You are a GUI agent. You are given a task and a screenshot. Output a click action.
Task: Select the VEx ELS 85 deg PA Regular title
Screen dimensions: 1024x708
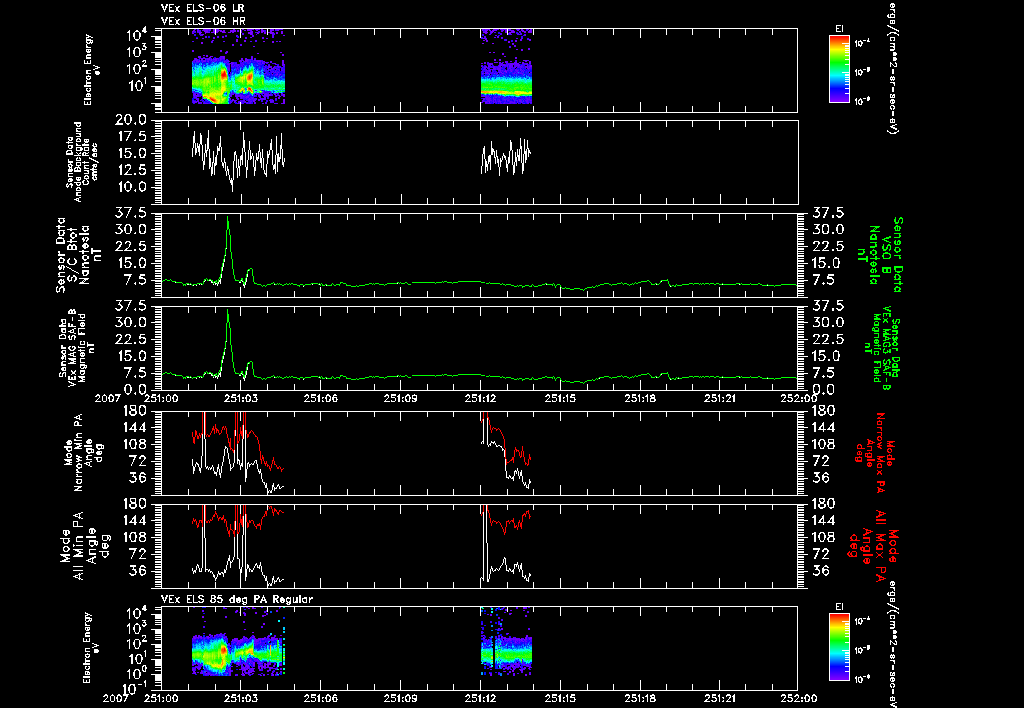237,599
